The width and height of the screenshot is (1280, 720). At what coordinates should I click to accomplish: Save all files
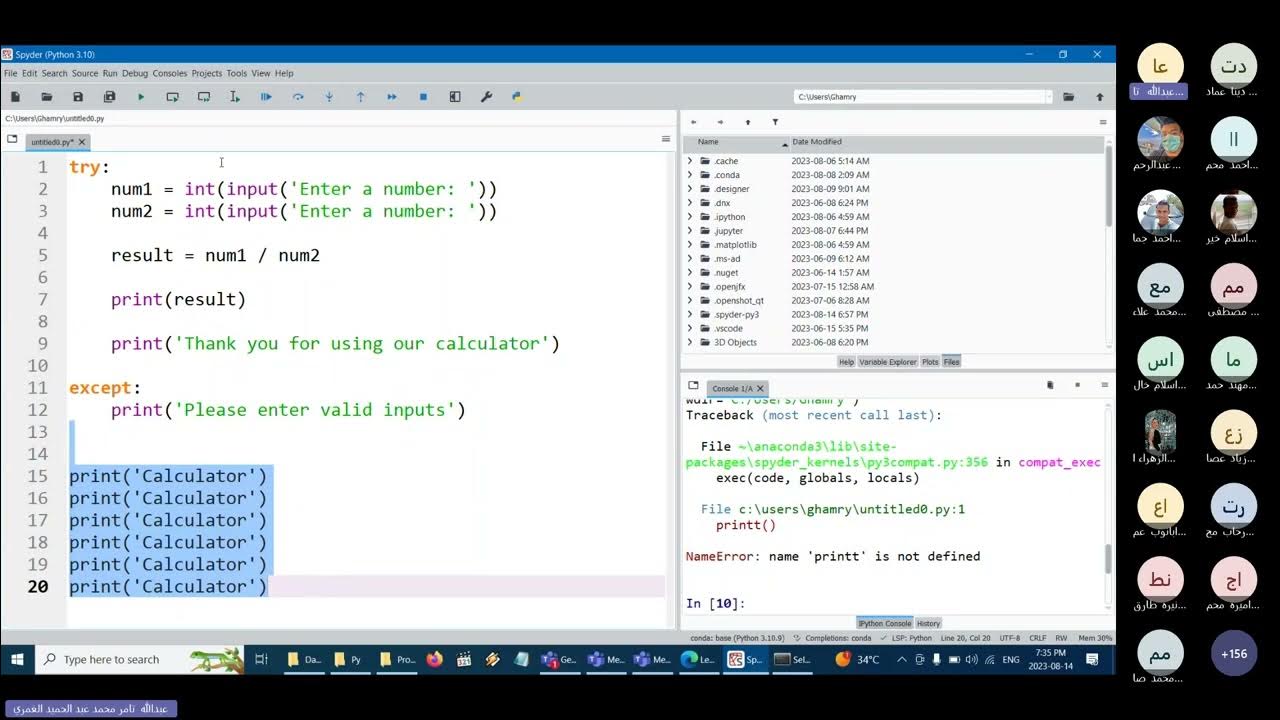(x=109, y=97)
